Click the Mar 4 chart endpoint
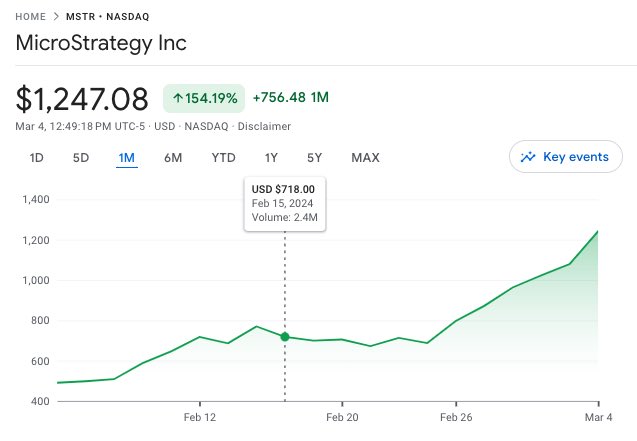The width and height of the screenshot is (637, 441). pyautogui.click(x=598, y=232)
